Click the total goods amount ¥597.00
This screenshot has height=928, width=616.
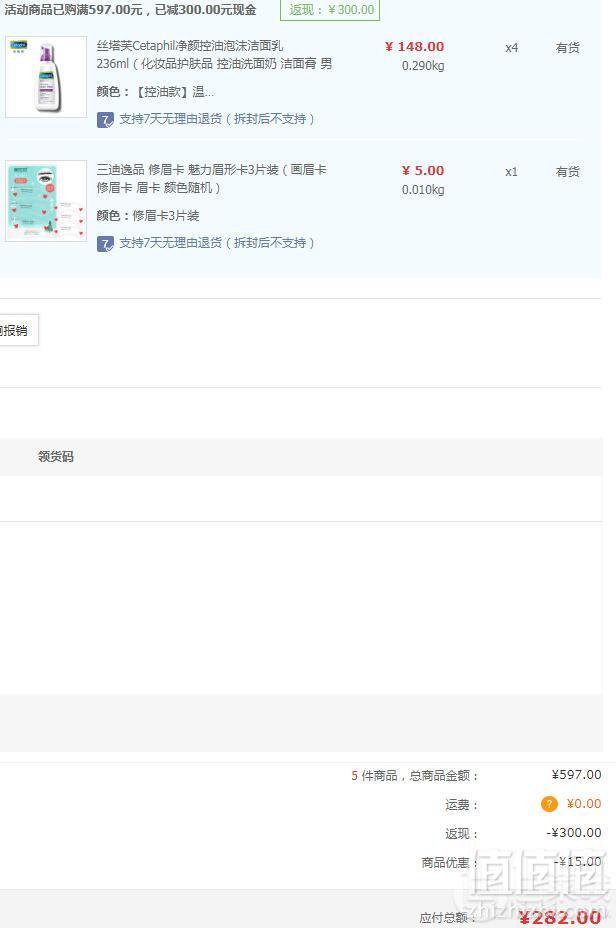576,775
